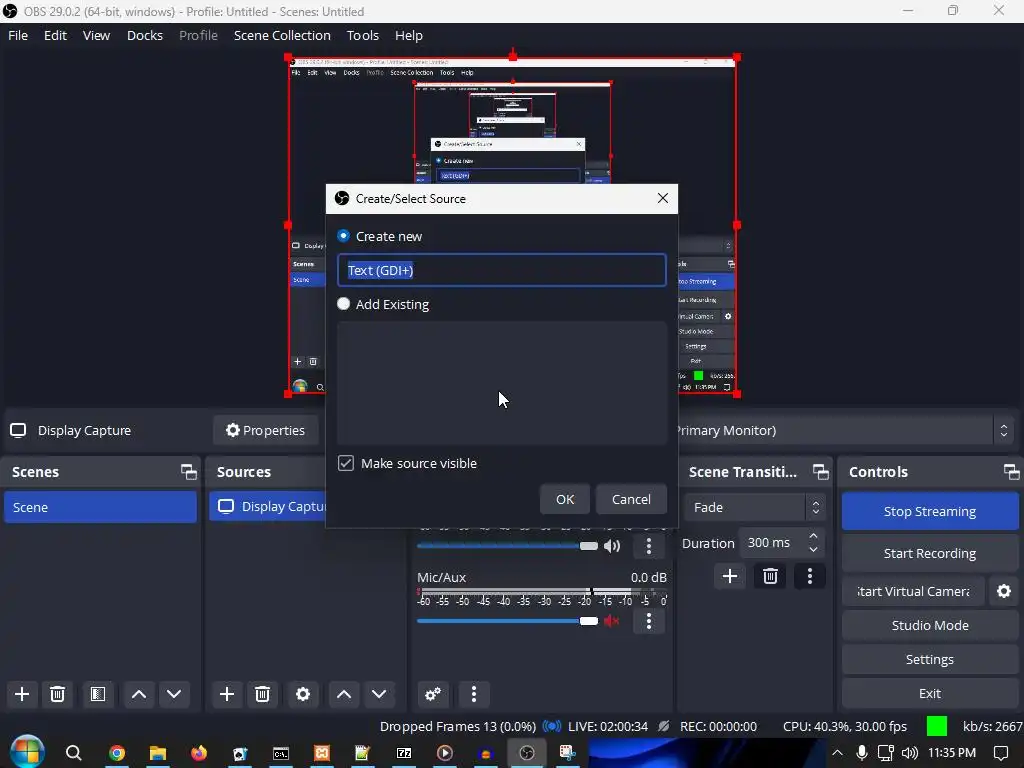Open taskbar search magnifier
This screenshot has width=1024, height=768.
coord(74,753)
